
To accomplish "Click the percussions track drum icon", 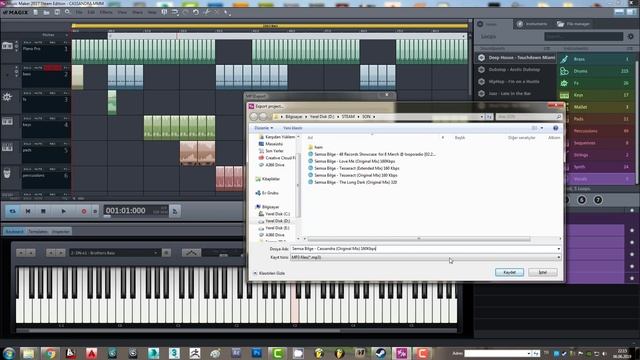I will point(7,173).
